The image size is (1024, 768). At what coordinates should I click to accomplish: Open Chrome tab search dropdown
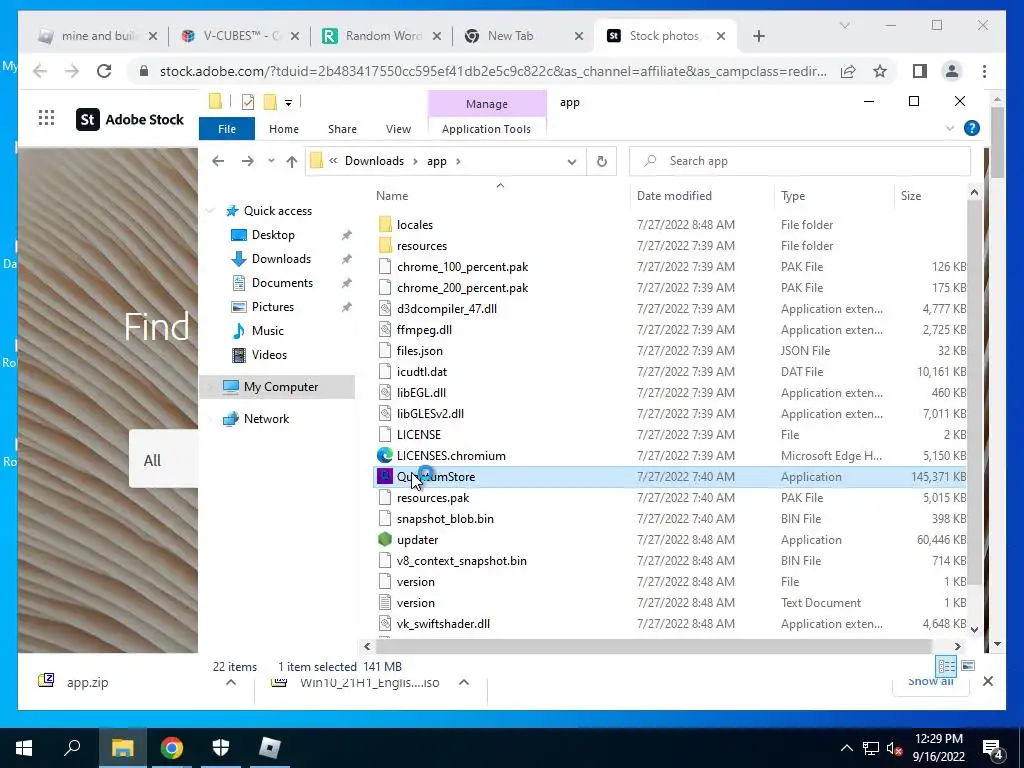[844, 25]
